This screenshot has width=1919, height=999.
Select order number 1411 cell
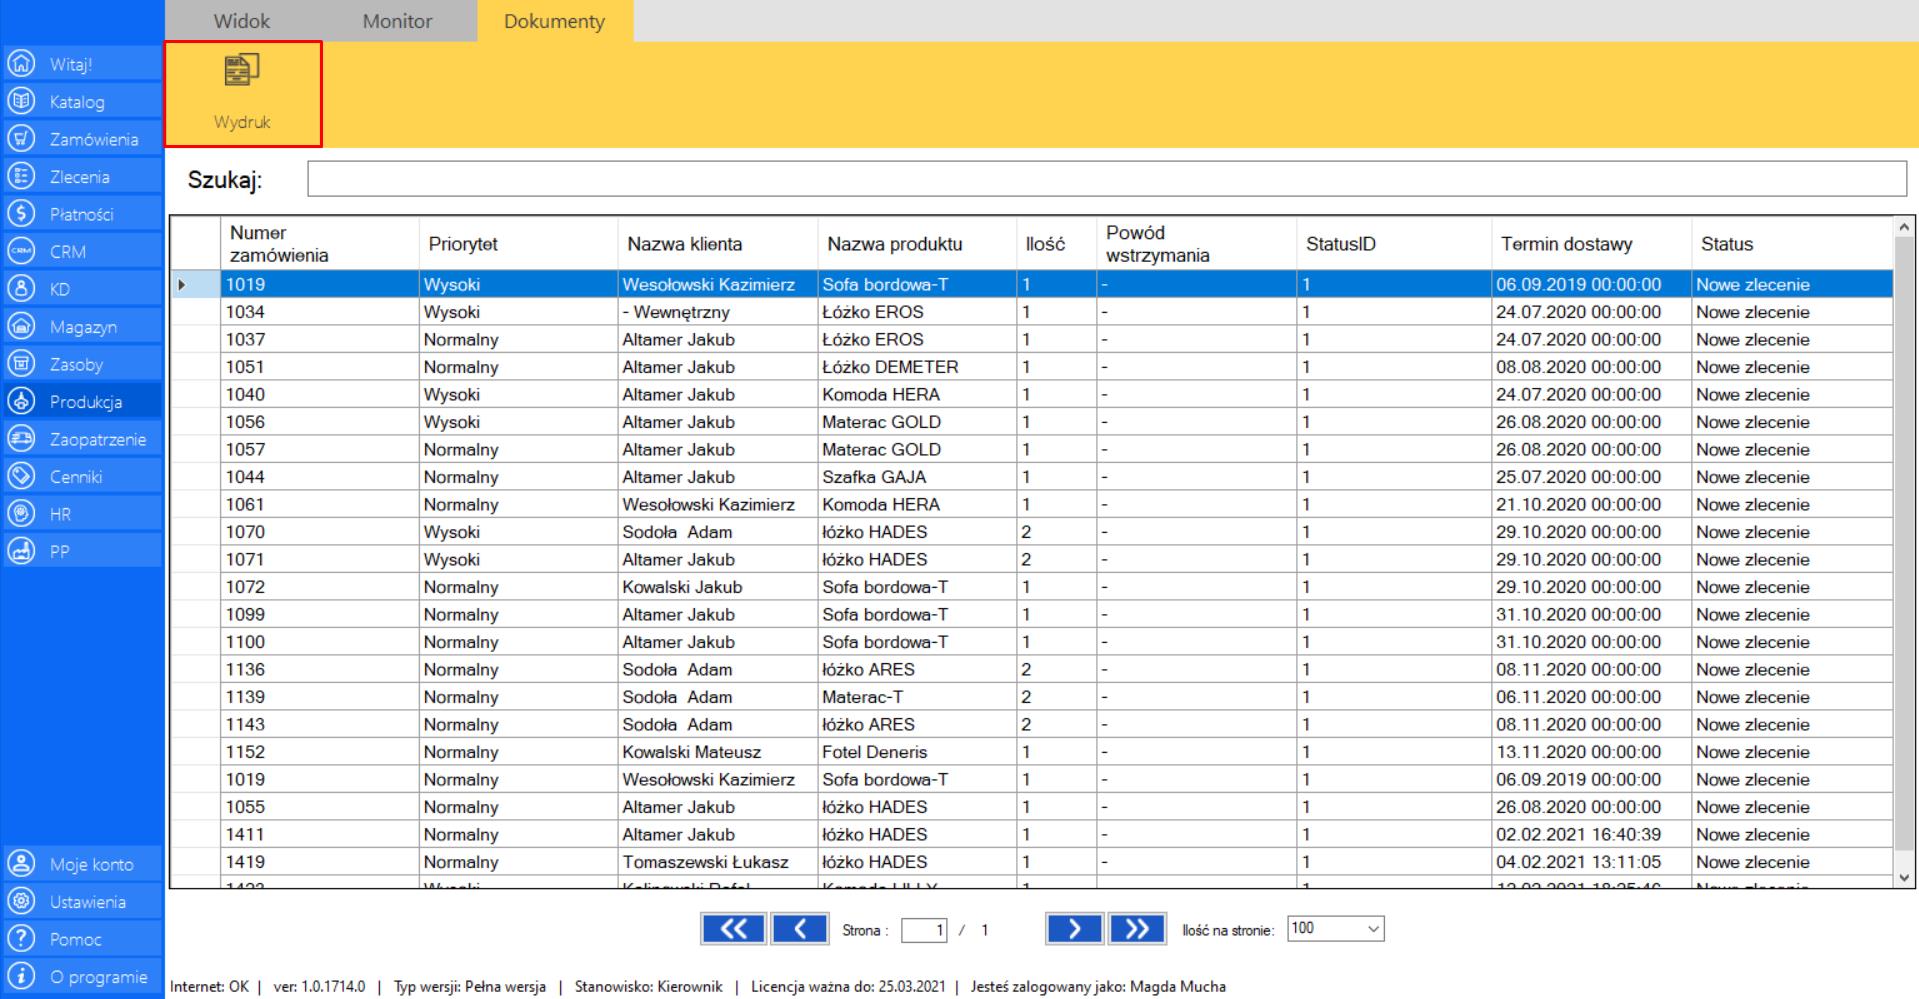[x=319, y=834]
